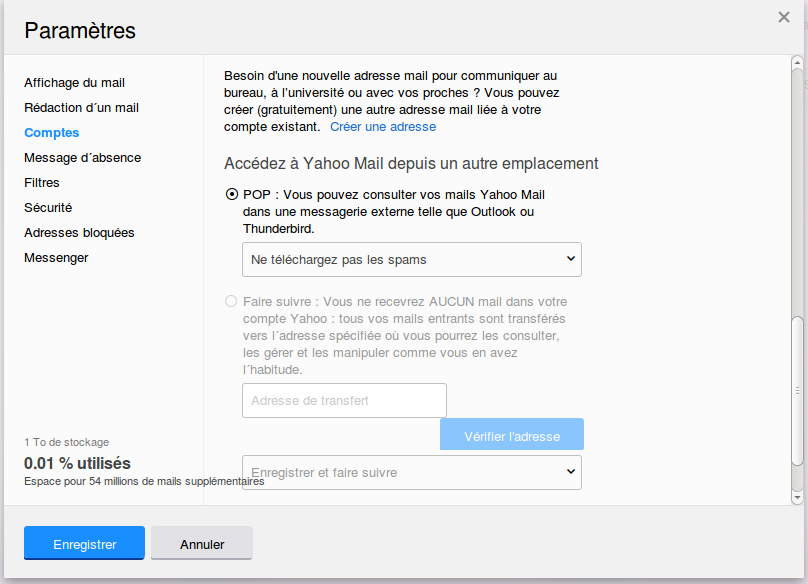Image resolution: width=808 pixels, height=584 pixels.
Task: Open Messenger settings
Action: coord(56,258)
